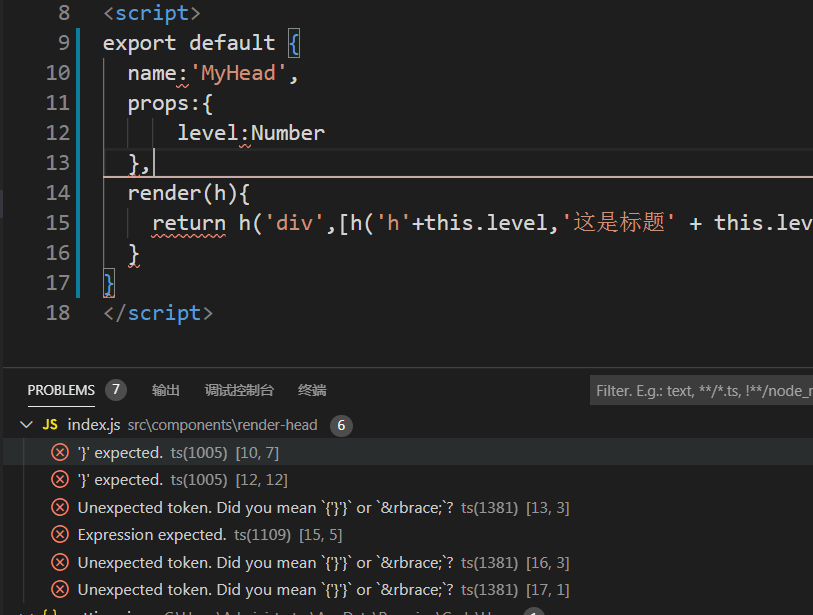813x615 pixels.
Task: Collapse the index.js problems list
Action: 27,424
